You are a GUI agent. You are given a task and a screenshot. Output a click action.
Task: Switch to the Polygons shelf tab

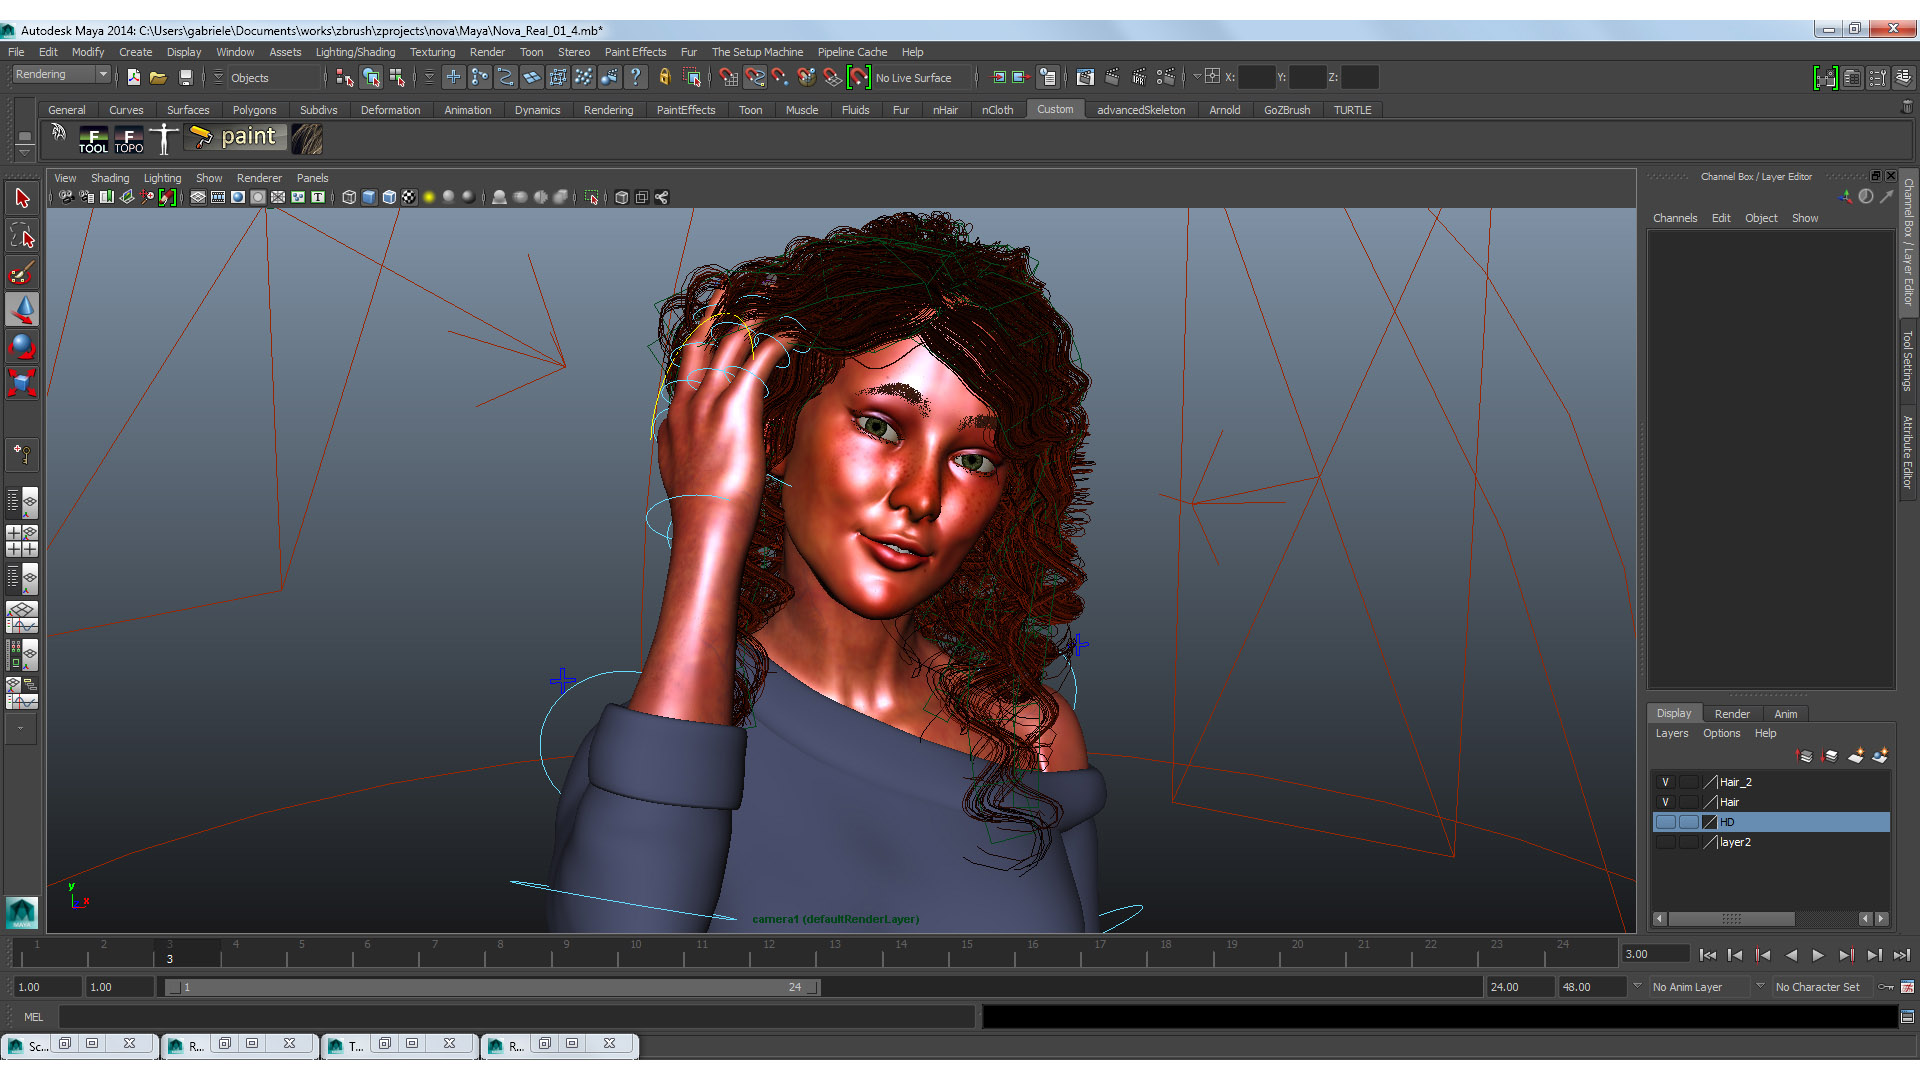pyautogui.click(x=254, y=110)
